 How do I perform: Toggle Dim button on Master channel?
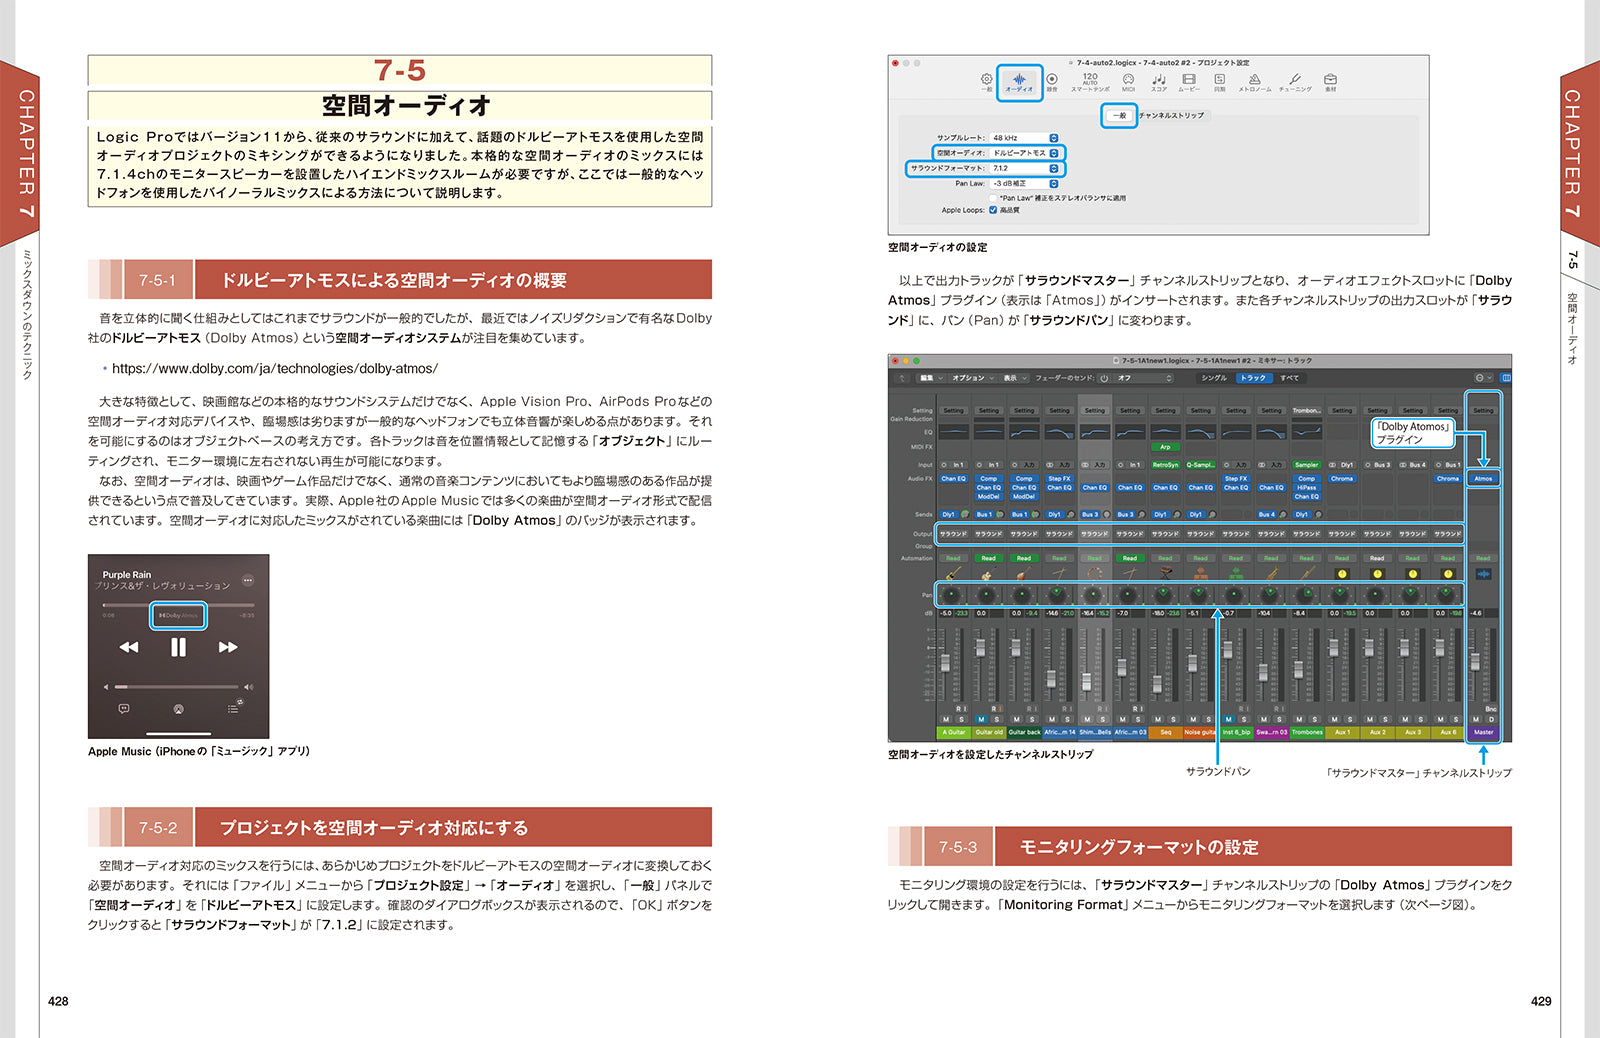point(1491,719)
